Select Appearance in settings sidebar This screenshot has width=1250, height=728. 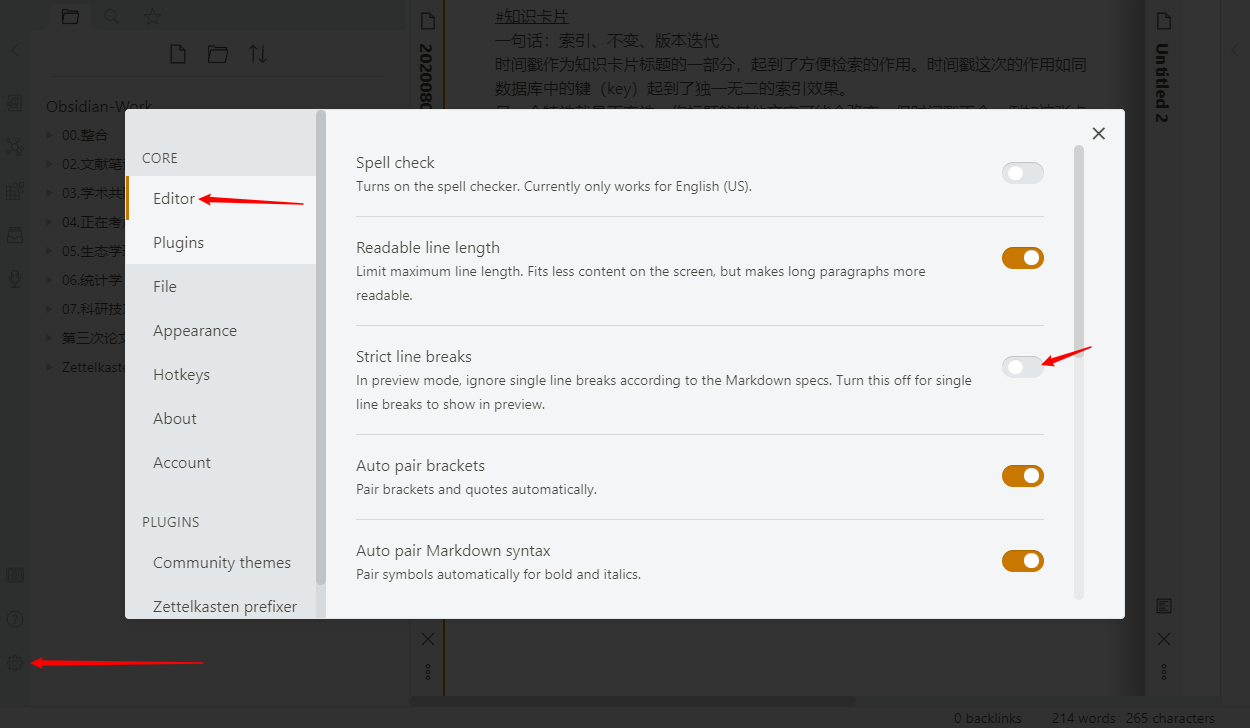point(195,331)
